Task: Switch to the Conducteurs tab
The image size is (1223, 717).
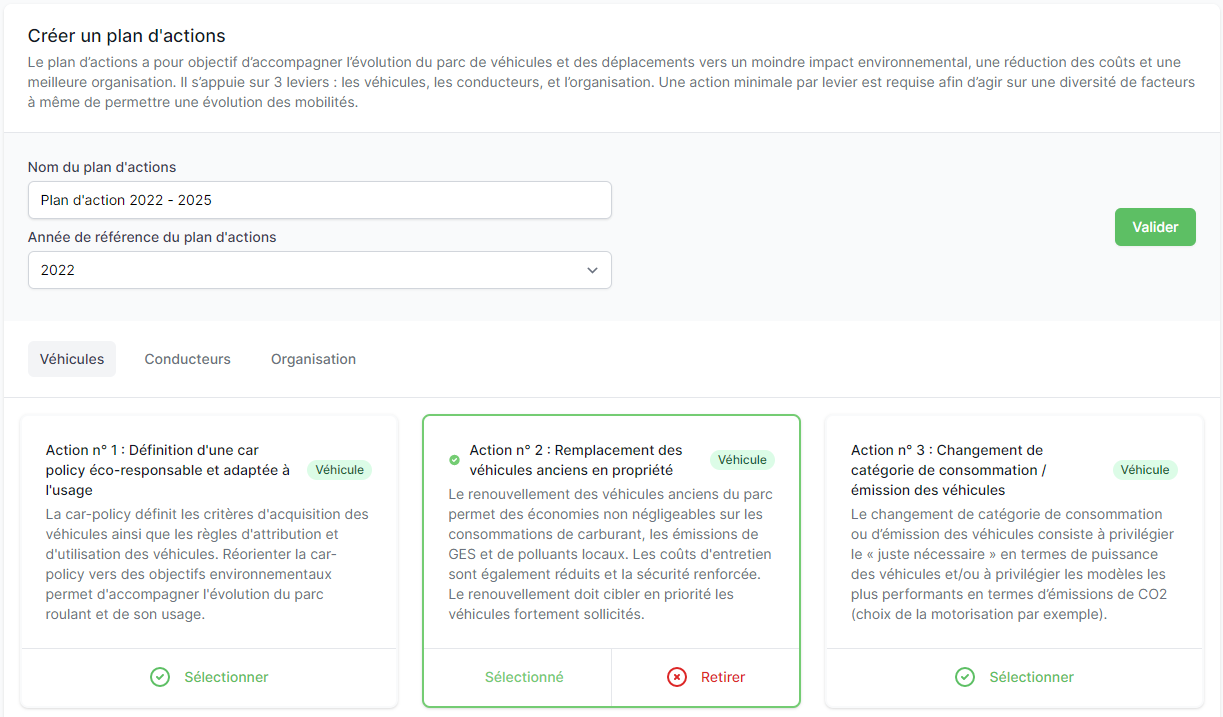Action: pos(187,359)
